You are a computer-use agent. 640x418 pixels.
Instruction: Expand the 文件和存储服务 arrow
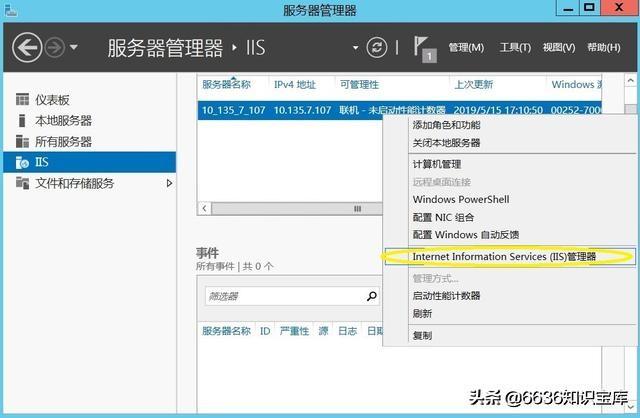coord(169,183)
